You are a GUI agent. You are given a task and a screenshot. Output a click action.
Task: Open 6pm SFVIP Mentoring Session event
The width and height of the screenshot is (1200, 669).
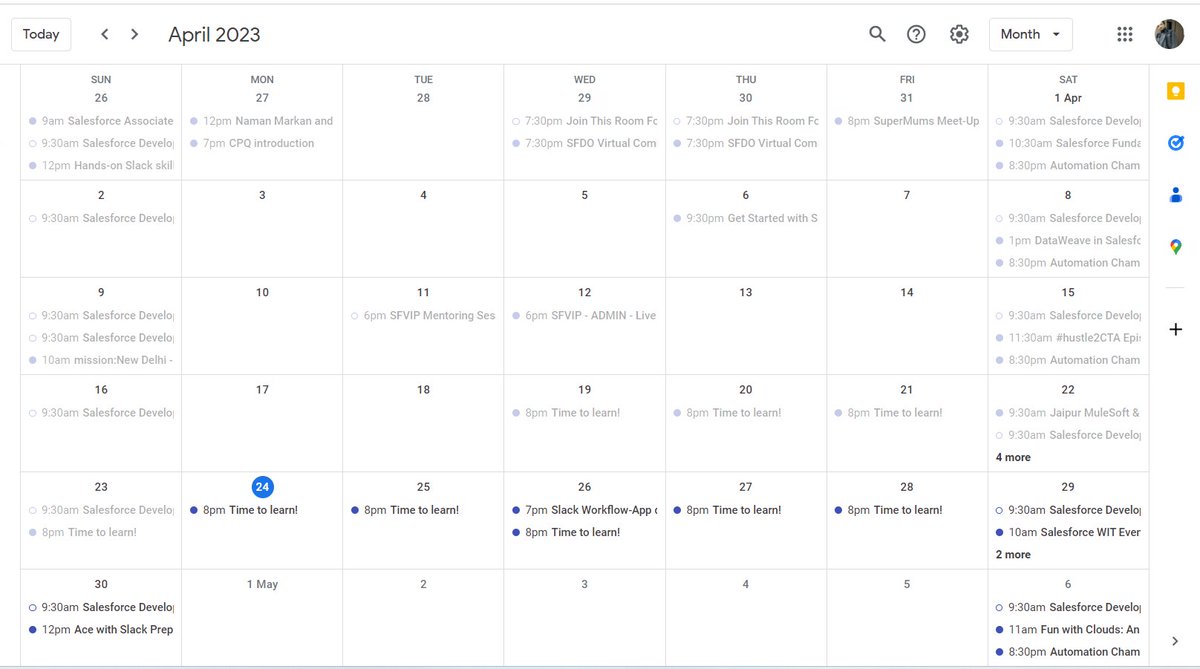click(x=423, y=315)
